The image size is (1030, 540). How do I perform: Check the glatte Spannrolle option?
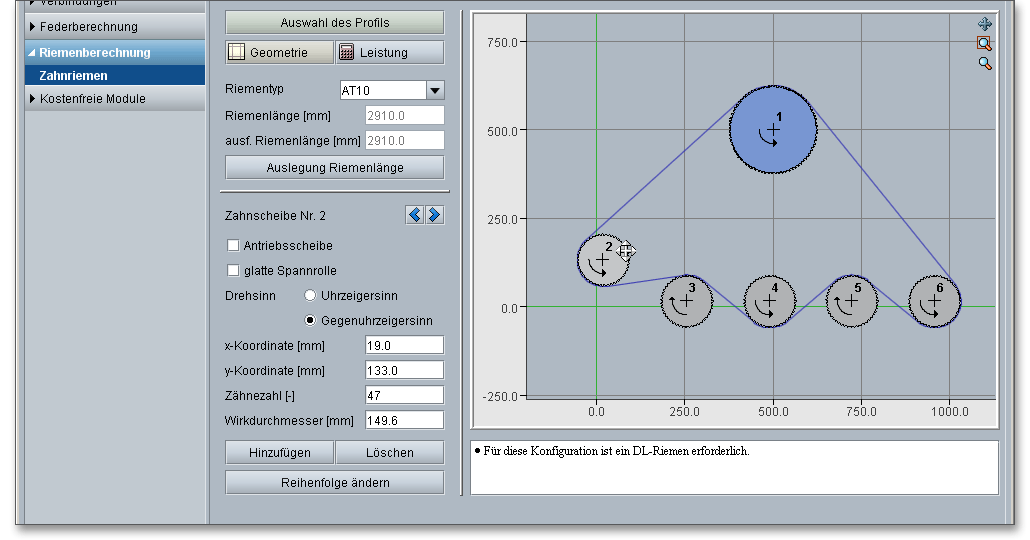pyautogui.click(x=233, y=270)
